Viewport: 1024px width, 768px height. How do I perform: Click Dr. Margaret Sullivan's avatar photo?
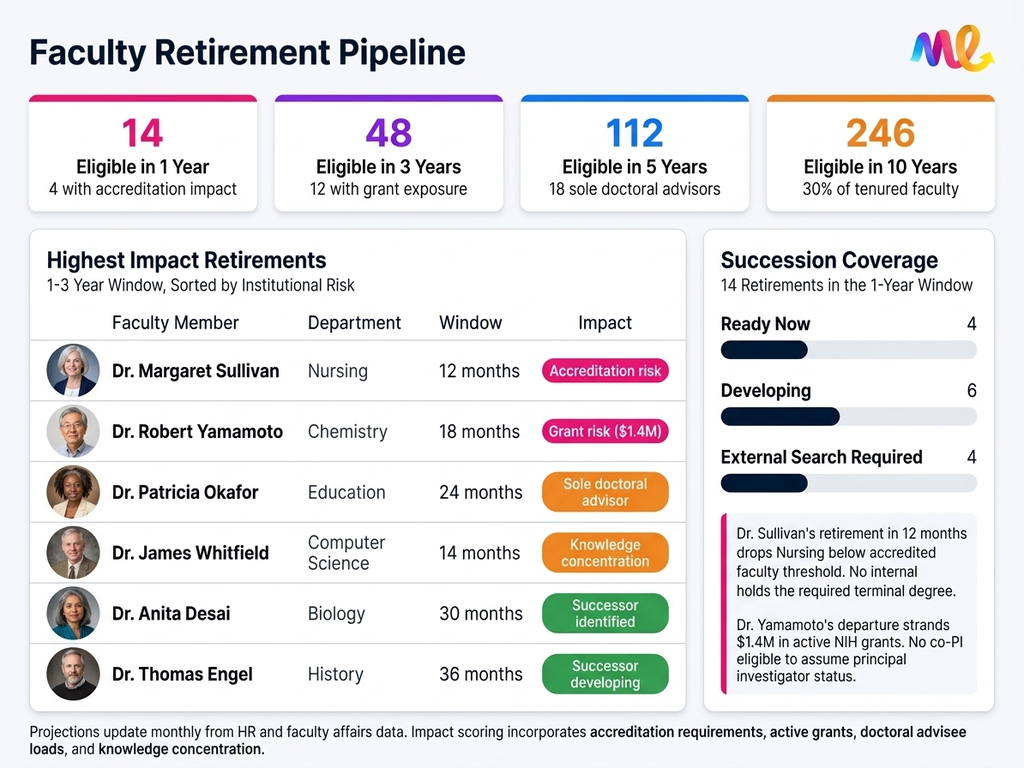pyautogui.click(x=73, y=371)
